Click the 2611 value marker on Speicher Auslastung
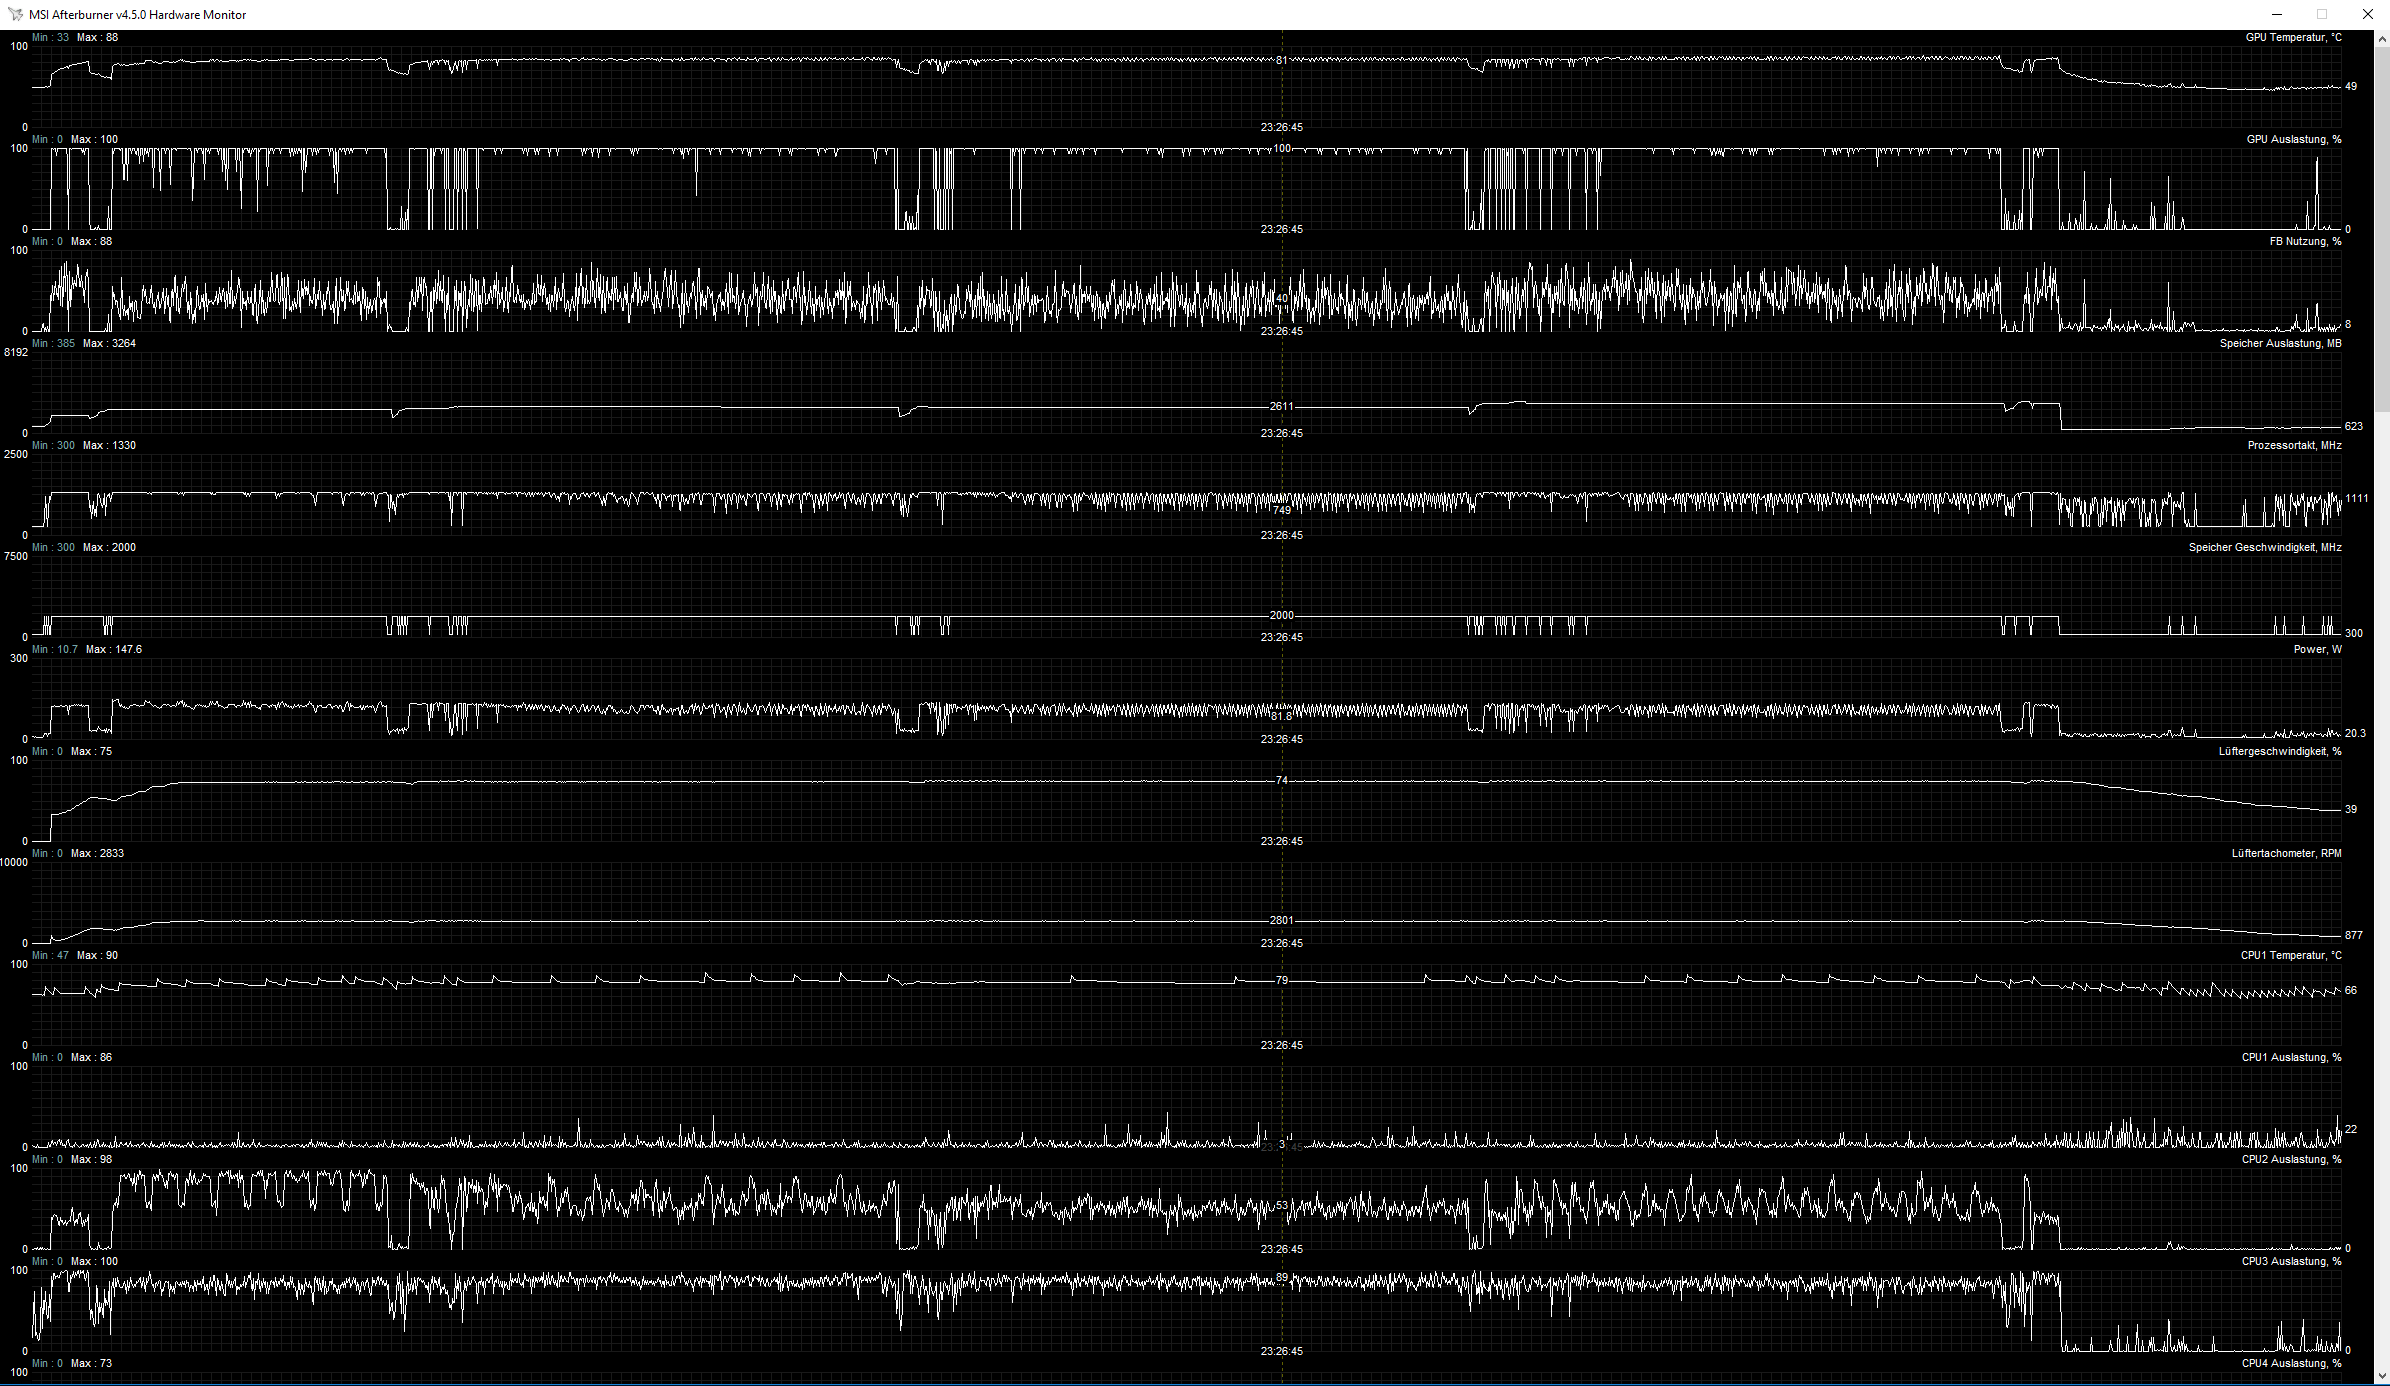 pyautogui.click(x=1281, y=406)
